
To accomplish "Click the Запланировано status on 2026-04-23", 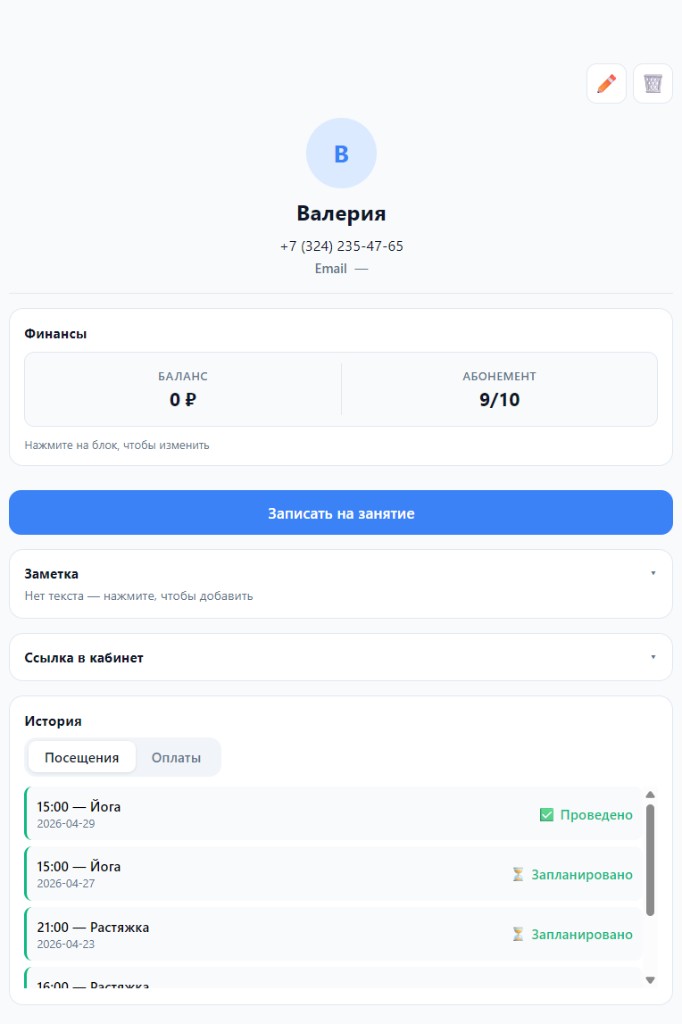I will tap(581, 935).
